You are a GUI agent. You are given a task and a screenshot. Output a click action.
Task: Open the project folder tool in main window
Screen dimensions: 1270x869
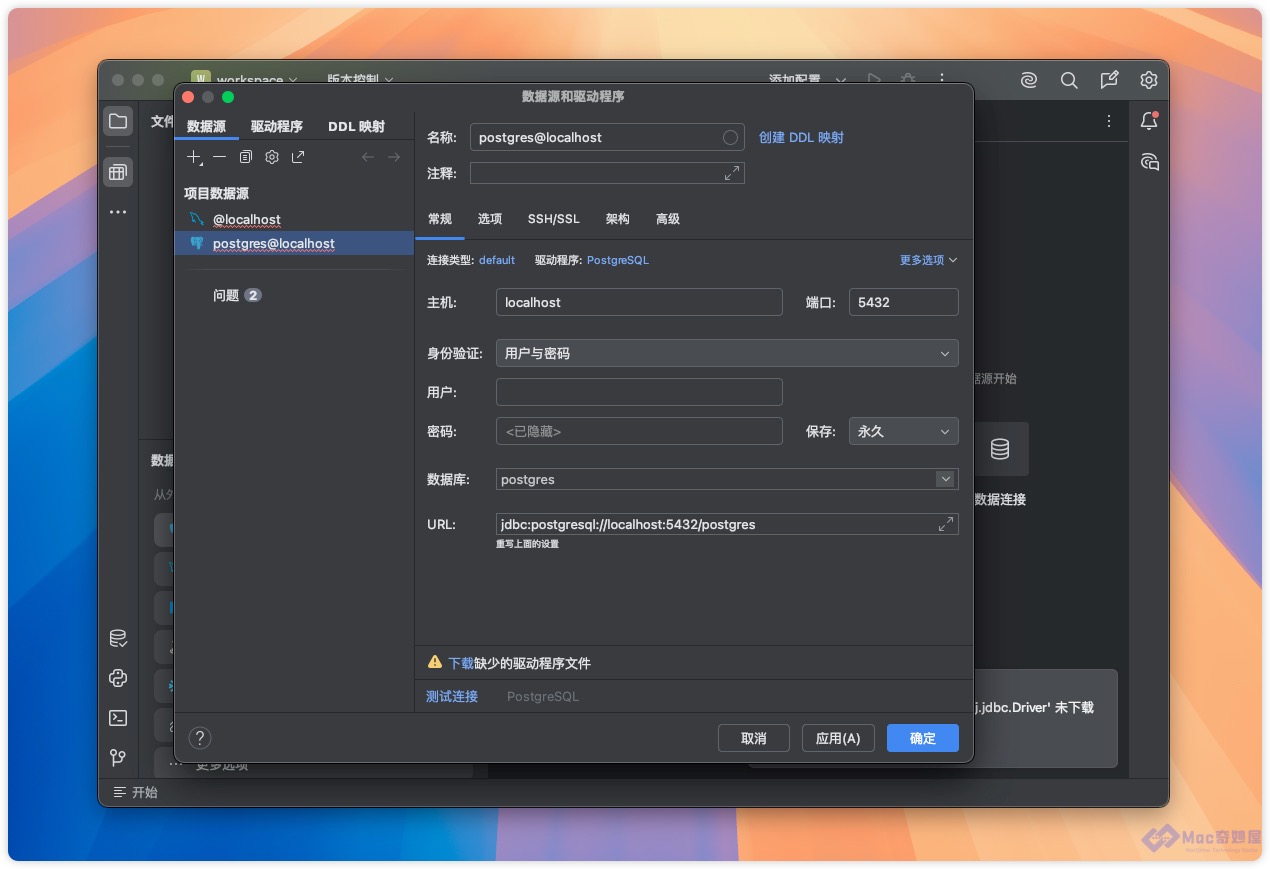118,121
